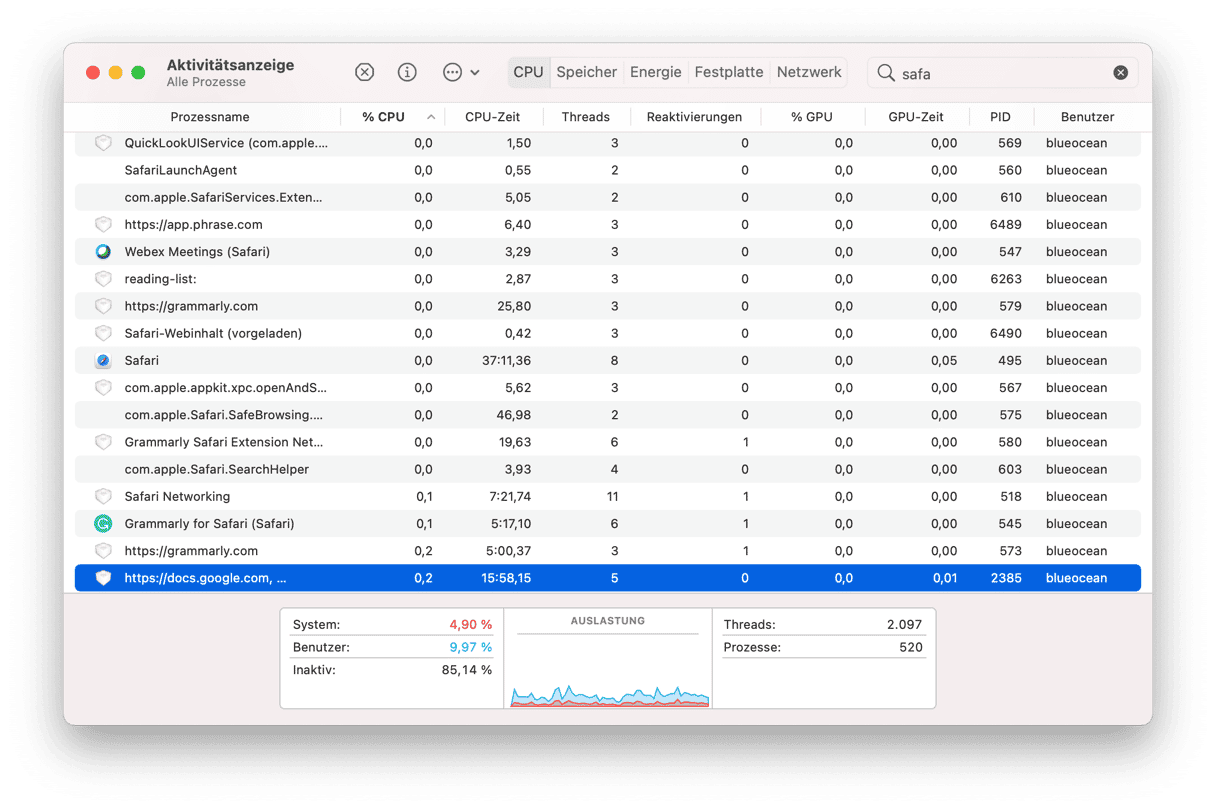
Task: Expand the chevron next to the ellipsis icon
Action: point(475,73)
